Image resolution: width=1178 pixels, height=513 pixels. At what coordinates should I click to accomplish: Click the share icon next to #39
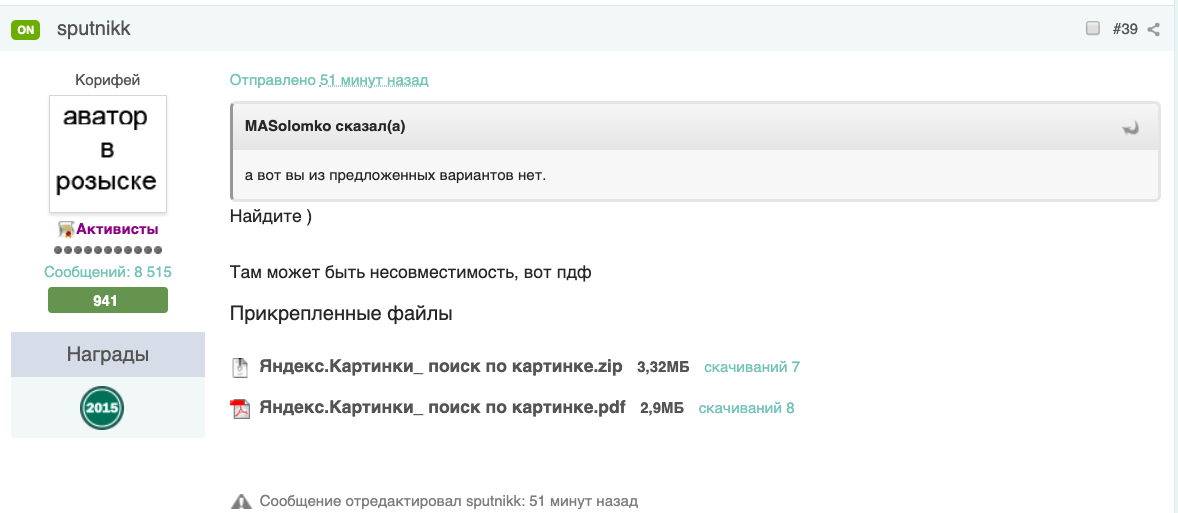click(x=1153, y=30)
